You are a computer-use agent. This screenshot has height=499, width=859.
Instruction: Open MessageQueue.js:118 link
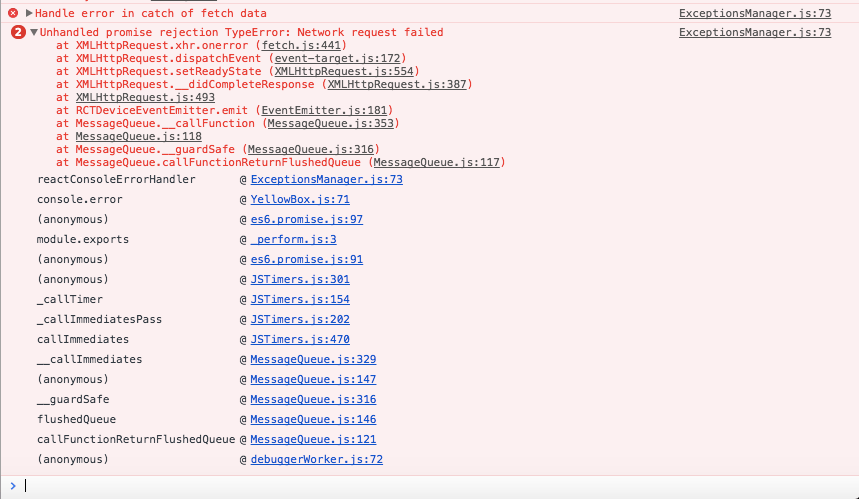(139, 136)
